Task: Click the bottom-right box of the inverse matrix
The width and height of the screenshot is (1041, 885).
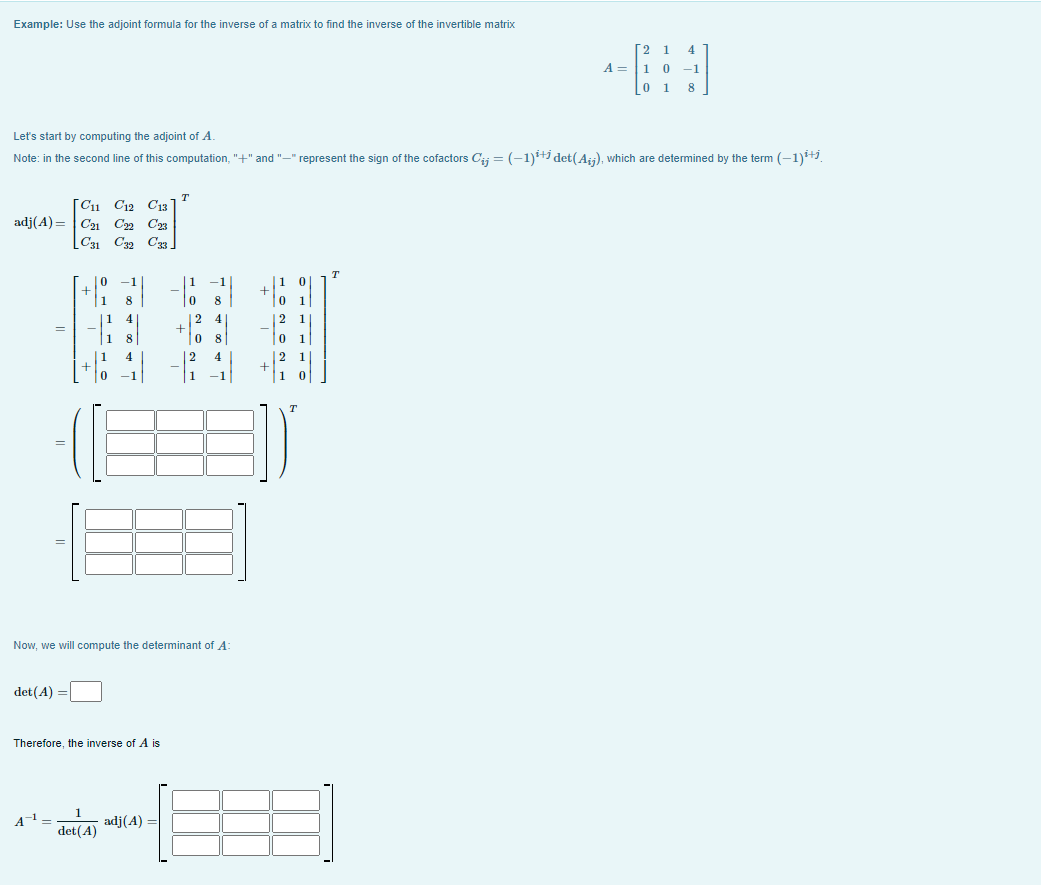Action: (296, 845)
